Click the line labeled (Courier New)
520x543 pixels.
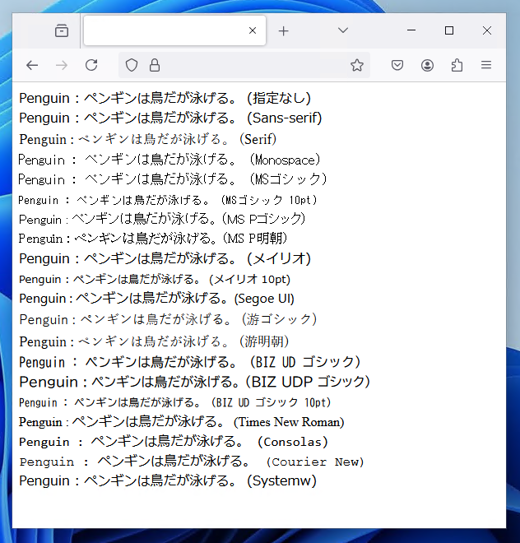coord(192,461)
